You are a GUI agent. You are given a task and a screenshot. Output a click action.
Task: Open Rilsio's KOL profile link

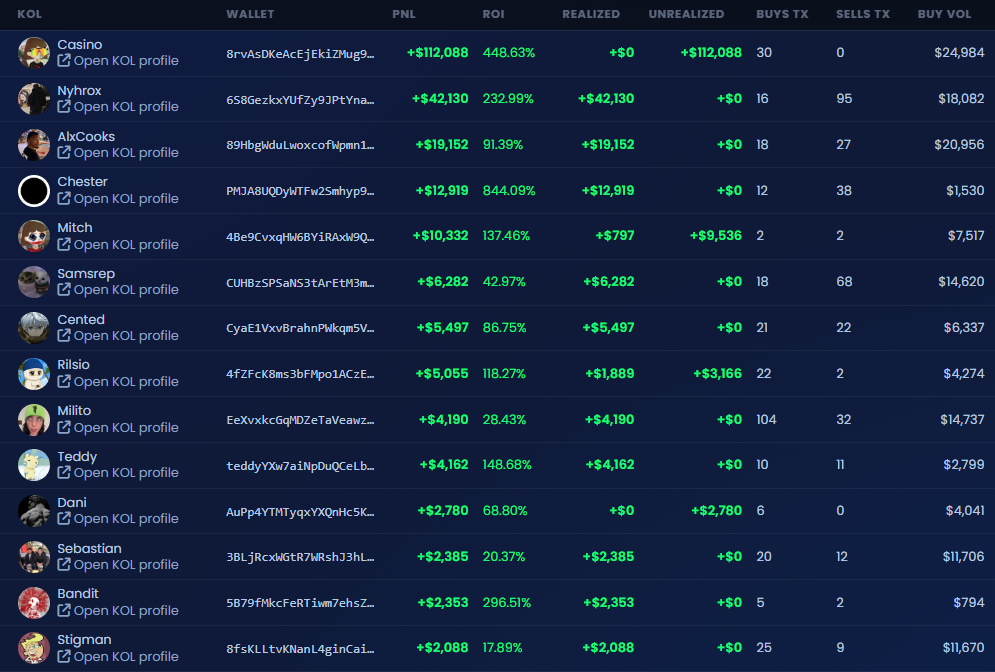click(x=118, y=381)
